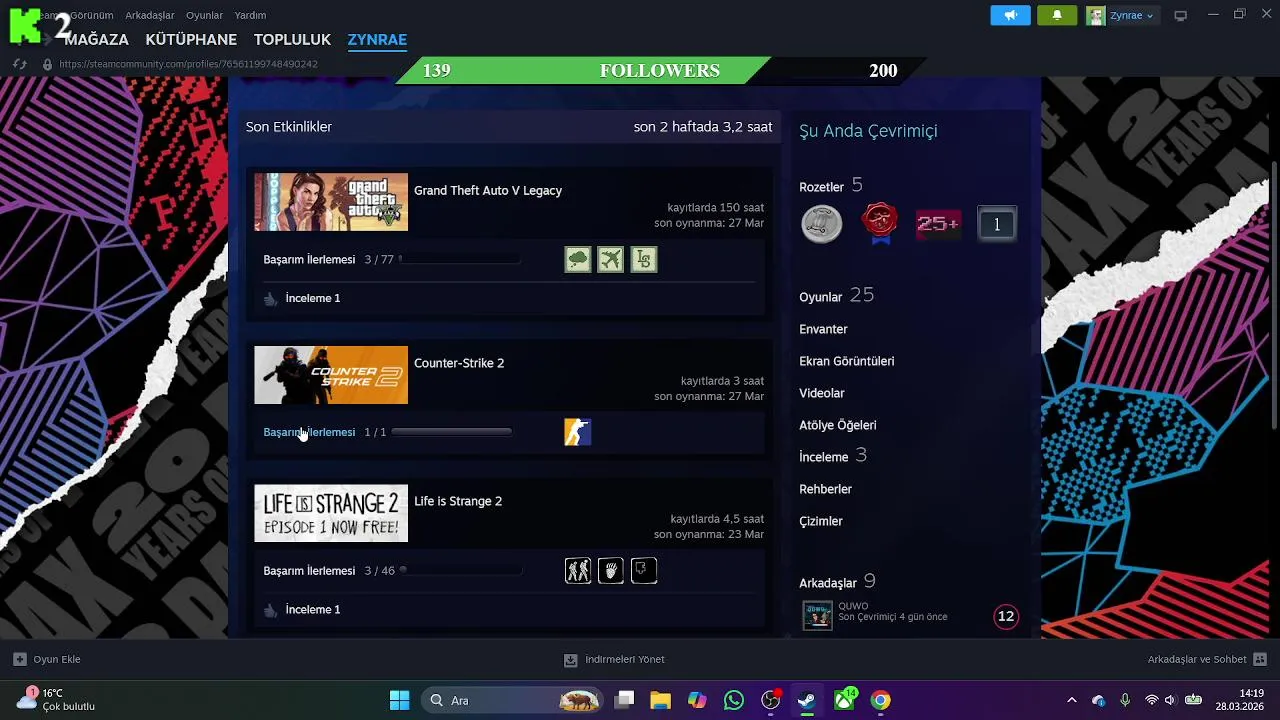Image resolution: width=1280 pixels, height=720 pixels.
Task: Click the silver coin badge
Action: click(822, 224)
